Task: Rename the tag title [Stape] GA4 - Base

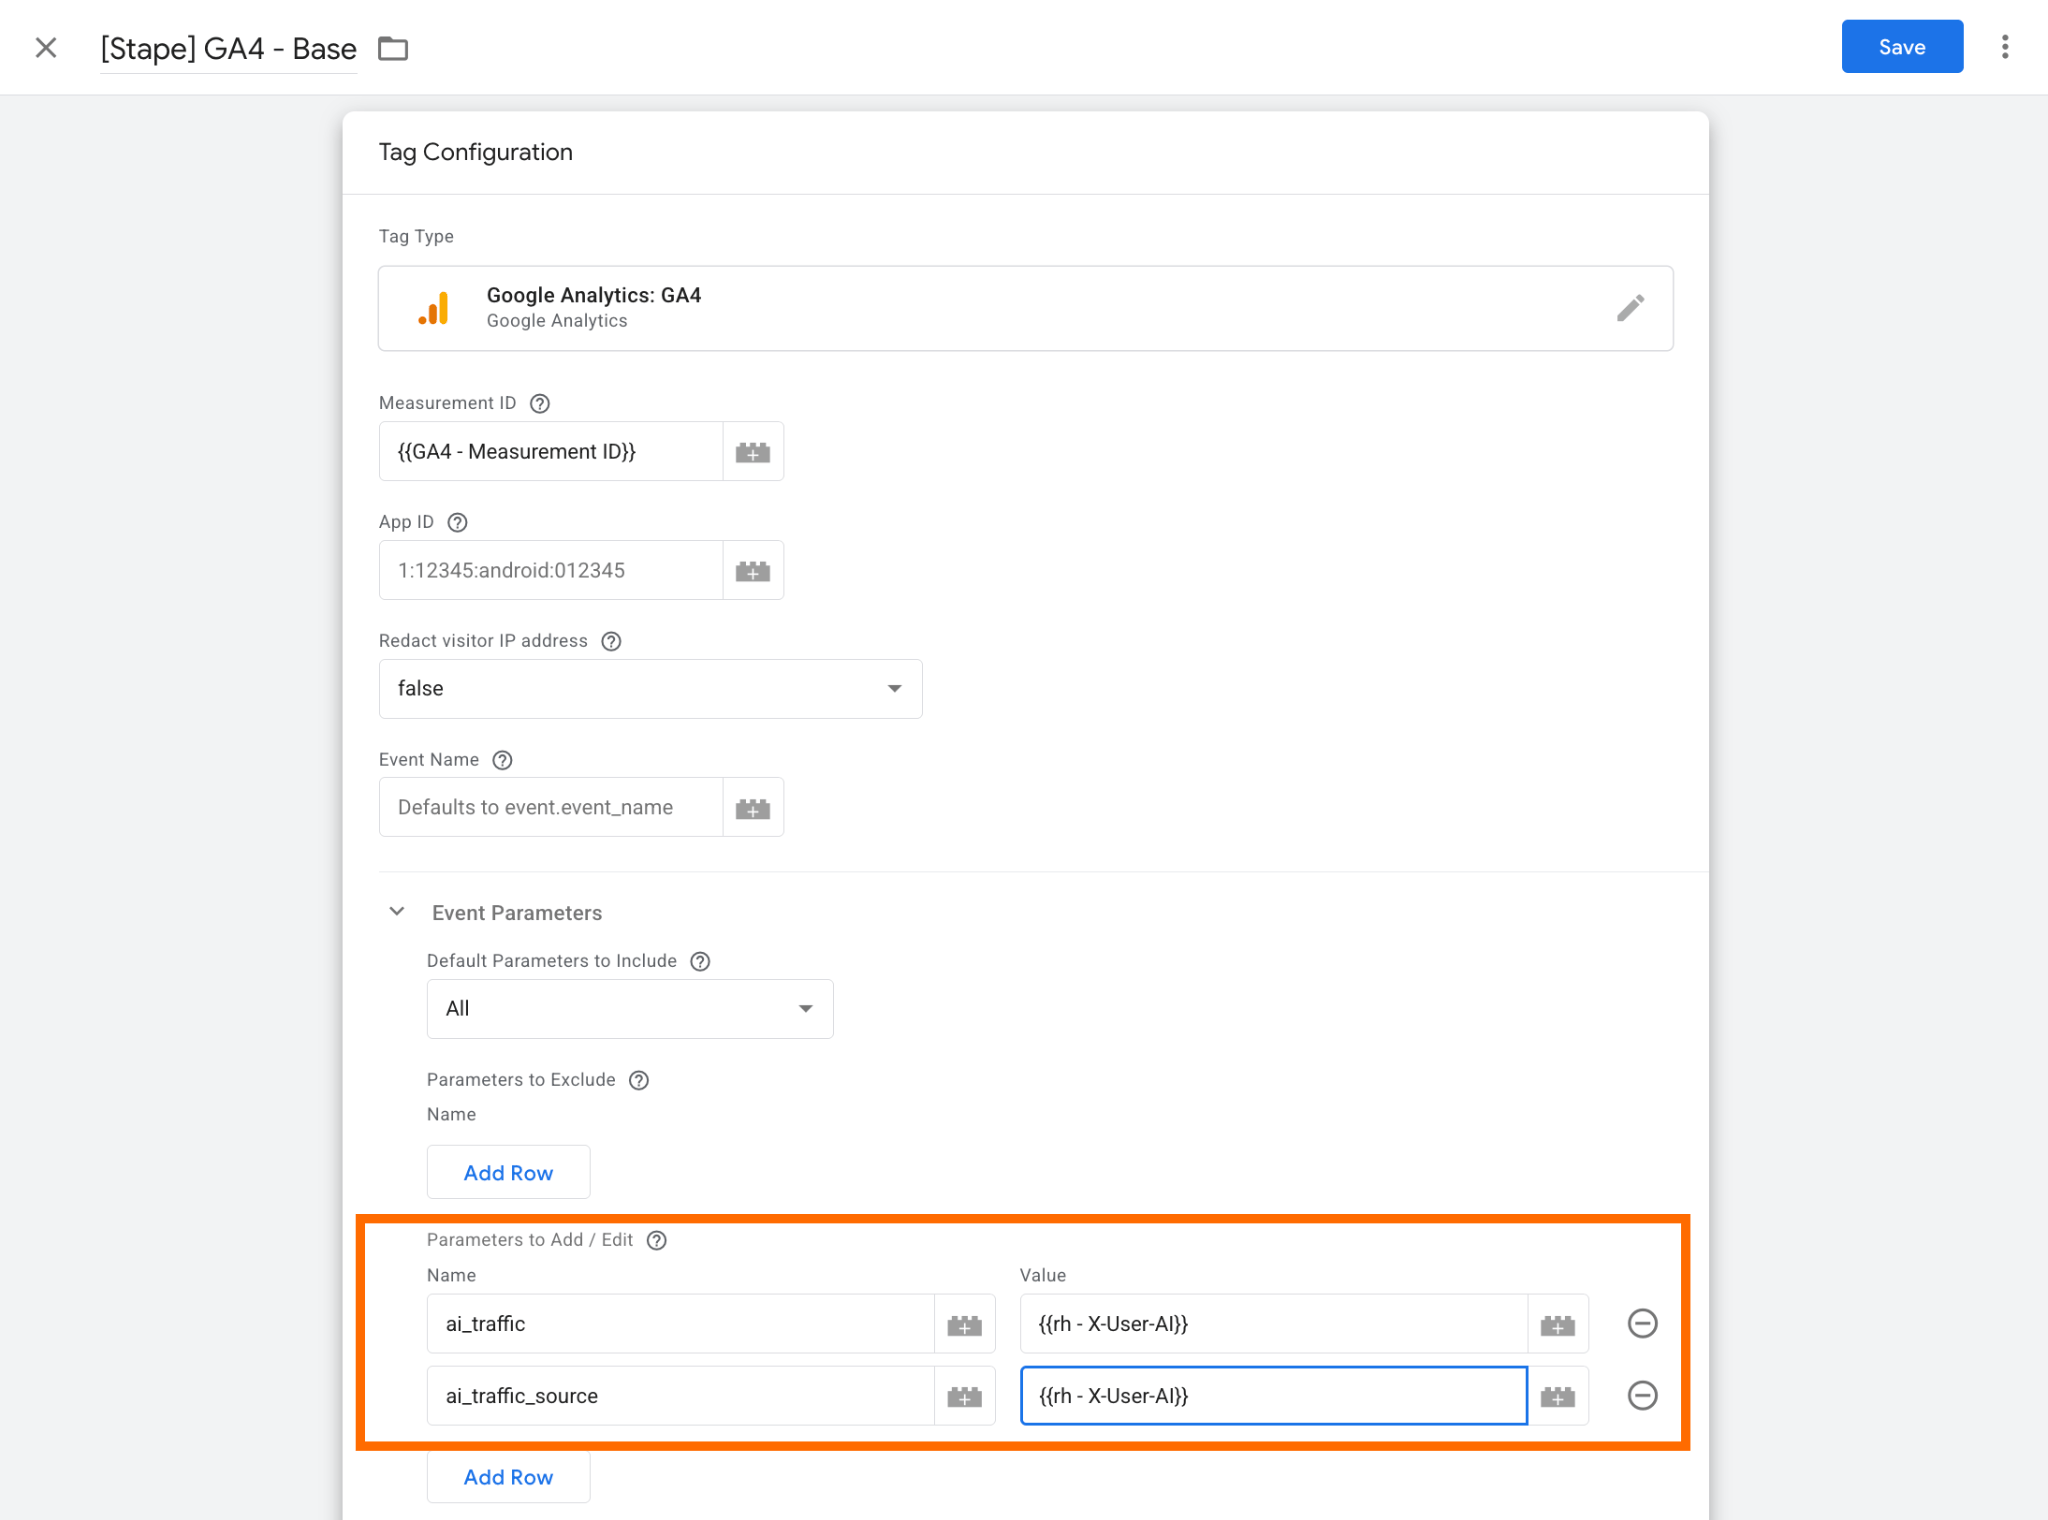Action: [228, 49]
